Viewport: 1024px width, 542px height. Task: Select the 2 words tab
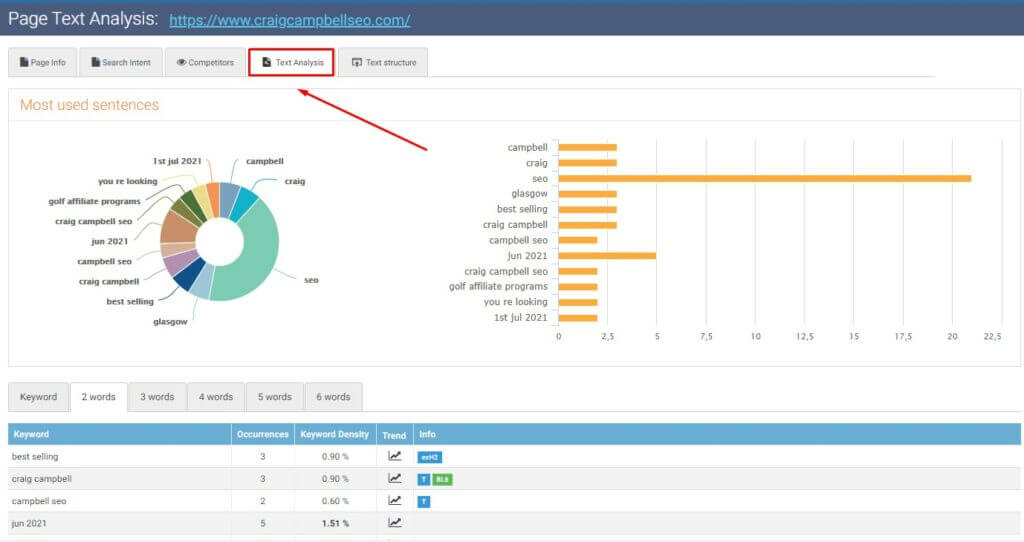tap(99, 396)
